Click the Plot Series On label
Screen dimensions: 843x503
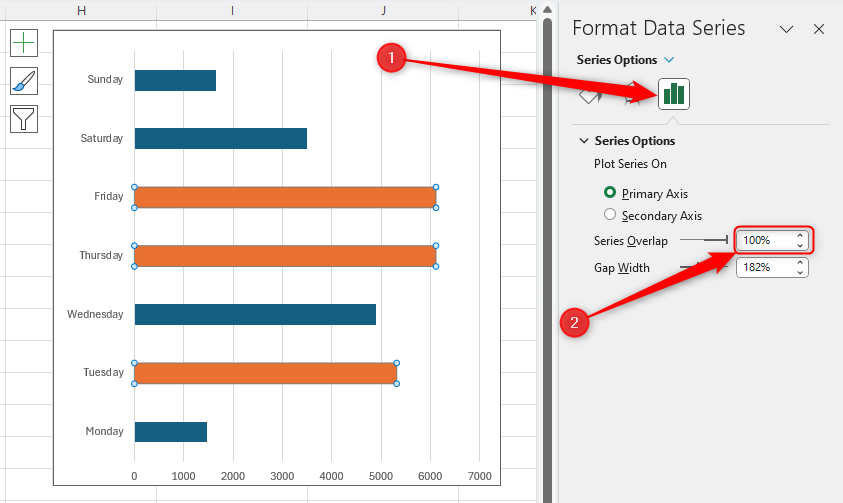tap(630, 164)
